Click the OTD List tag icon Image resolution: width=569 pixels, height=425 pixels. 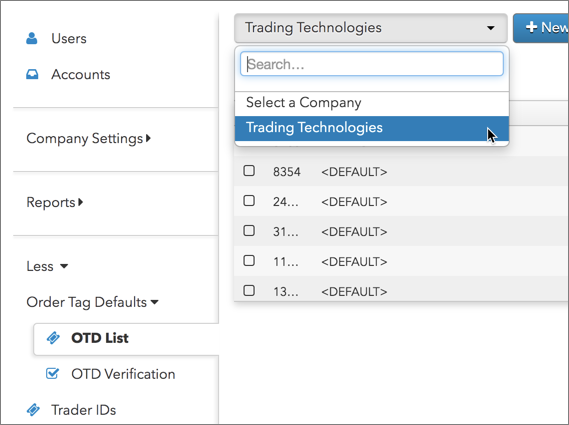coord(53,338)
